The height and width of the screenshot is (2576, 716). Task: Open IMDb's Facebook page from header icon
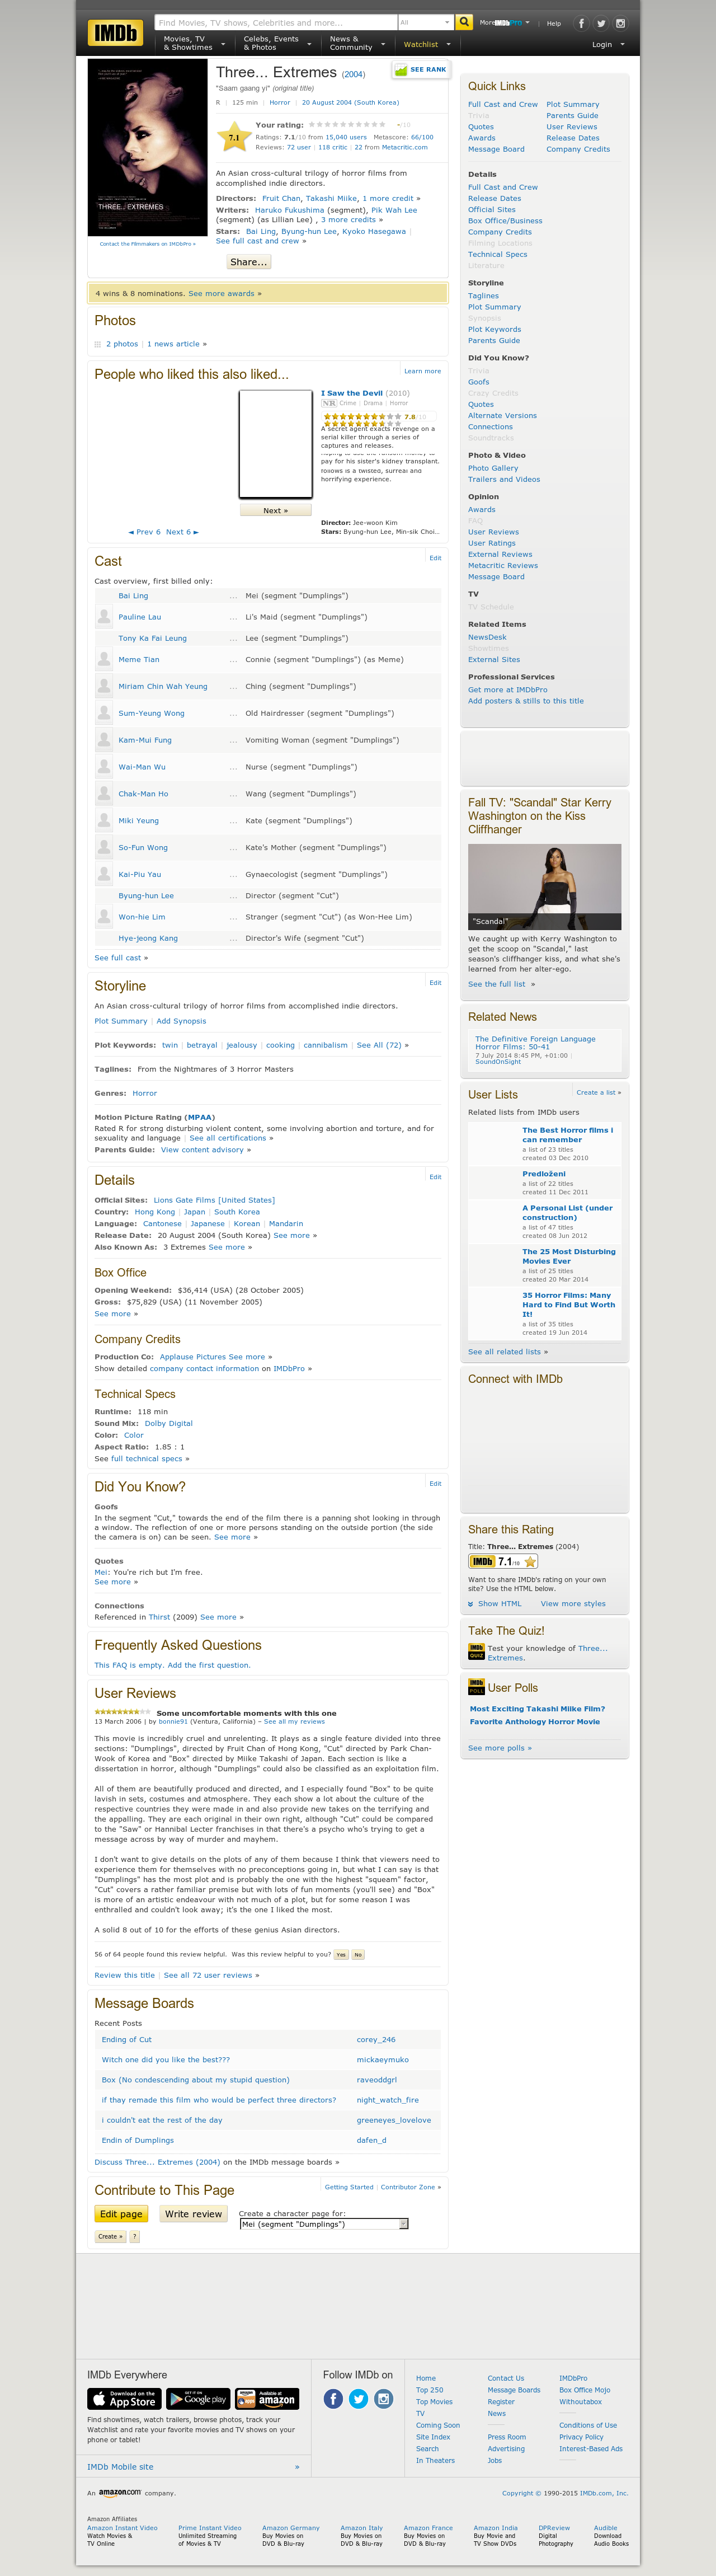click(581, 23)
